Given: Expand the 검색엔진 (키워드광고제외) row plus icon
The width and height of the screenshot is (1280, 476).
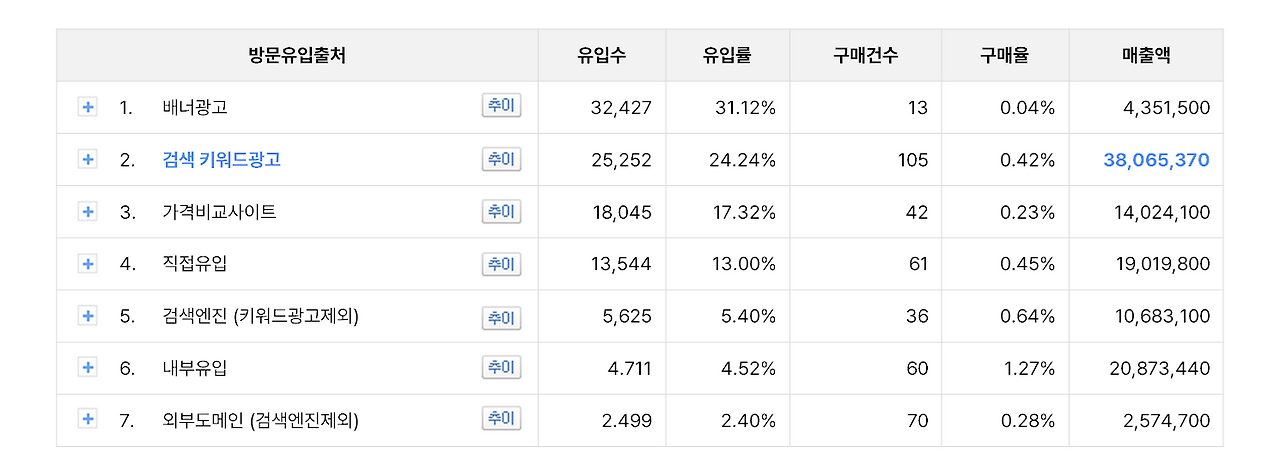Looking at the screenshot, I should click(x=88, y=316).
